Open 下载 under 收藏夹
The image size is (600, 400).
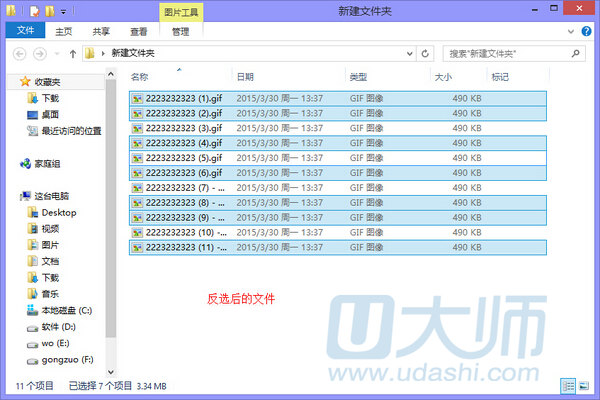tap(50, 98)
